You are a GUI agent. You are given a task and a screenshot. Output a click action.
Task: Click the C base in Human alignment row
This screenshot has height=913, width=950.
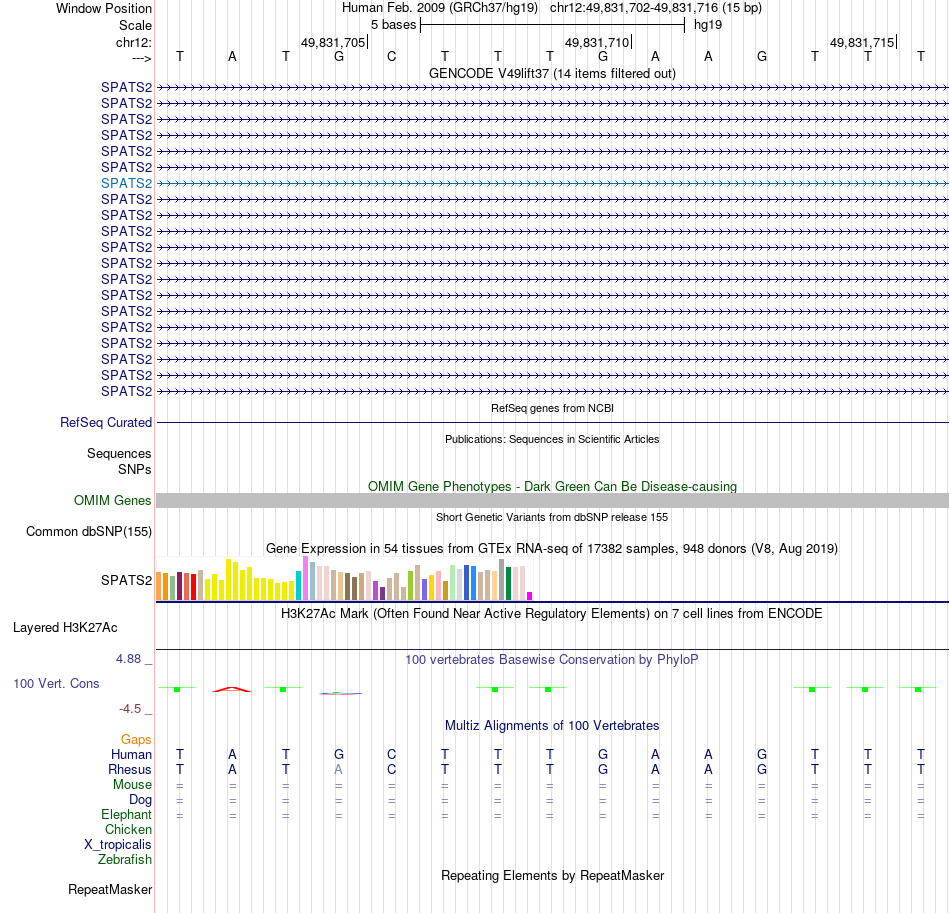coord(391,754)
